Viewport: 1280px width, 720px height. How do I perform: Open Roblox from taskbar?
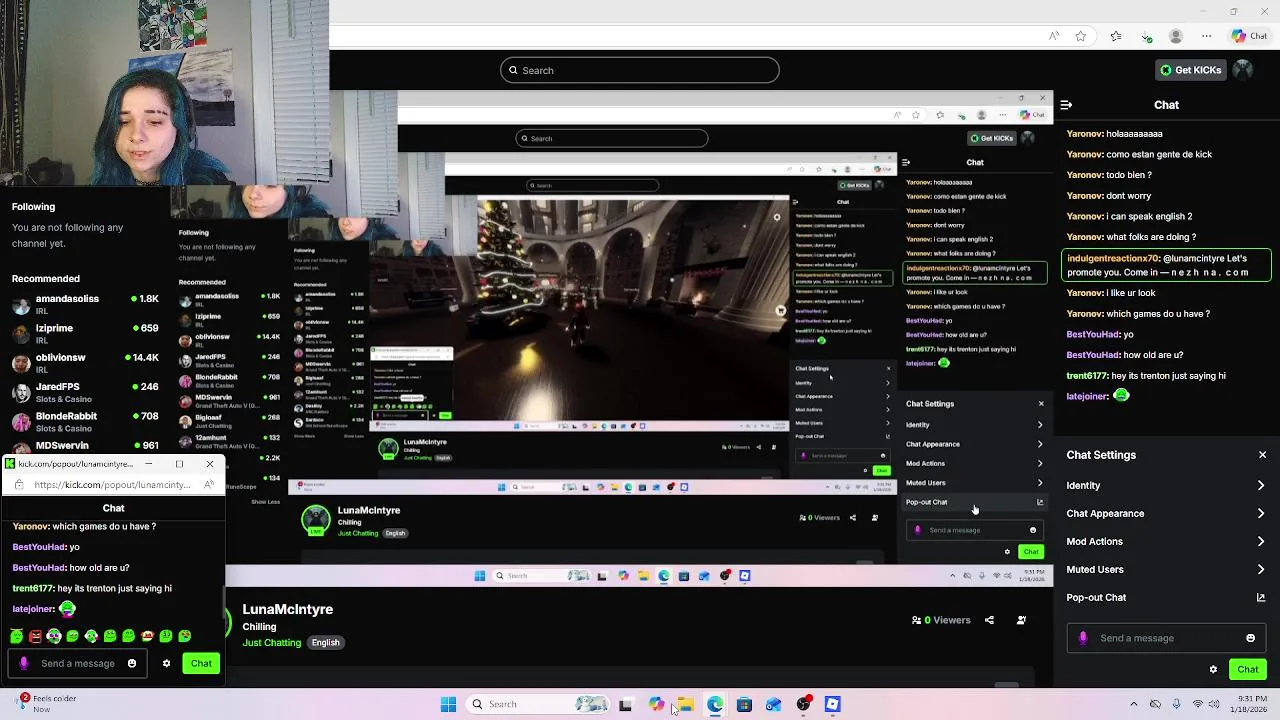point(832,704)
